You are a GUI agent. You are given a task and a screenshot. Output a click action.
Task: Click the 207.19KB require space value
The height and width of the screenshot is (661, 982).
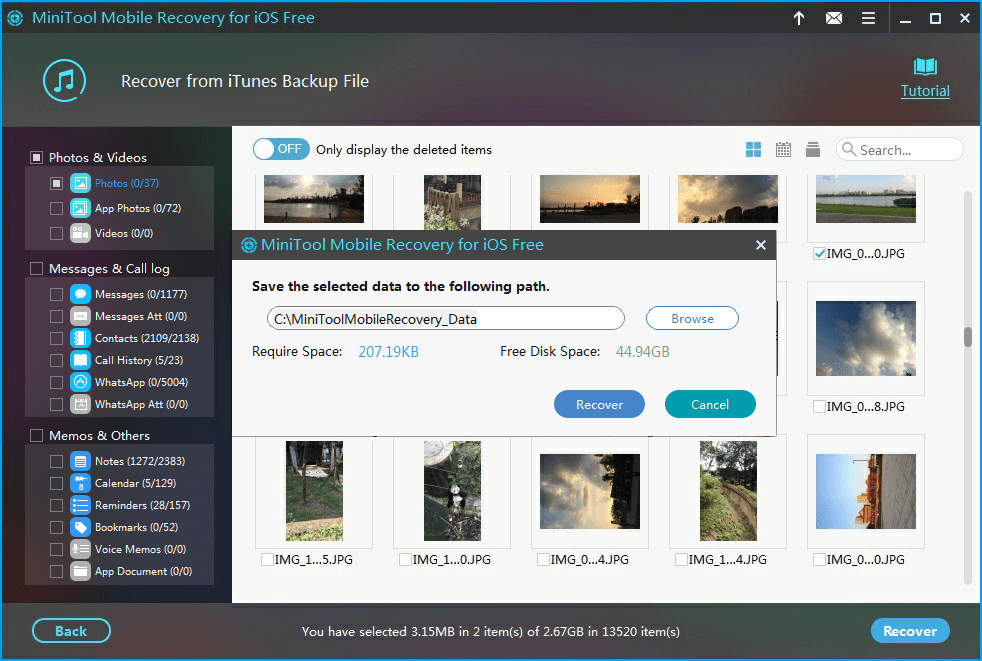click(x=388, y=351)
